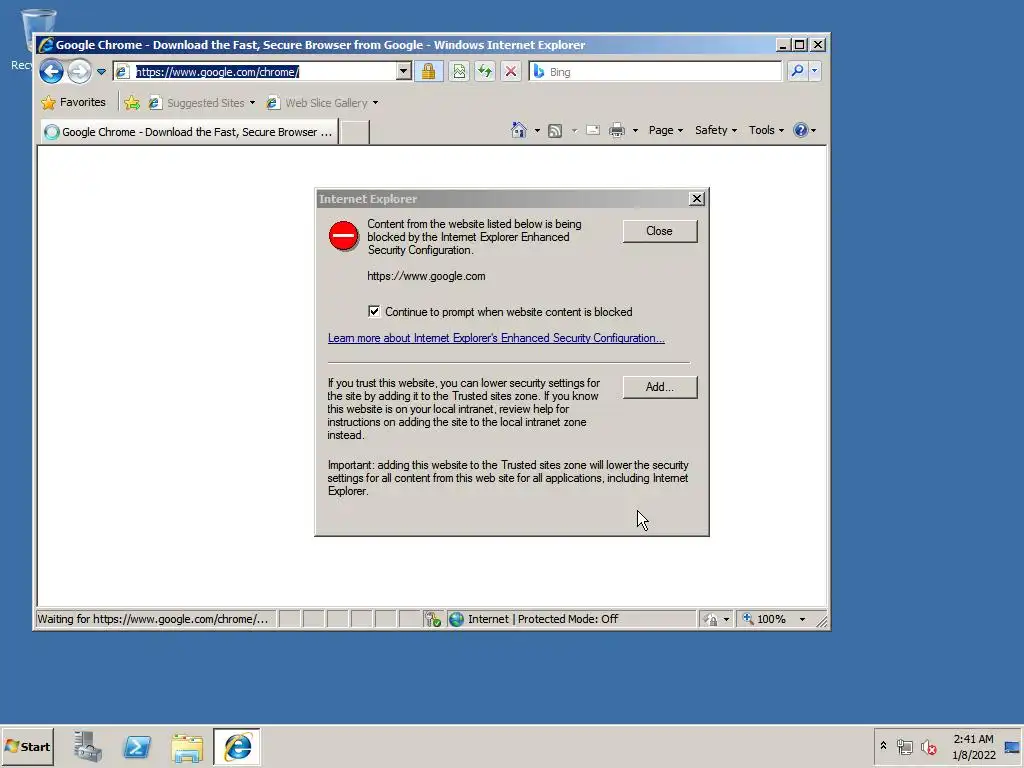This screenshot has height=768, width=1024.
Task: Click the RSS feeds icon
Action: [x=554, y=131]
